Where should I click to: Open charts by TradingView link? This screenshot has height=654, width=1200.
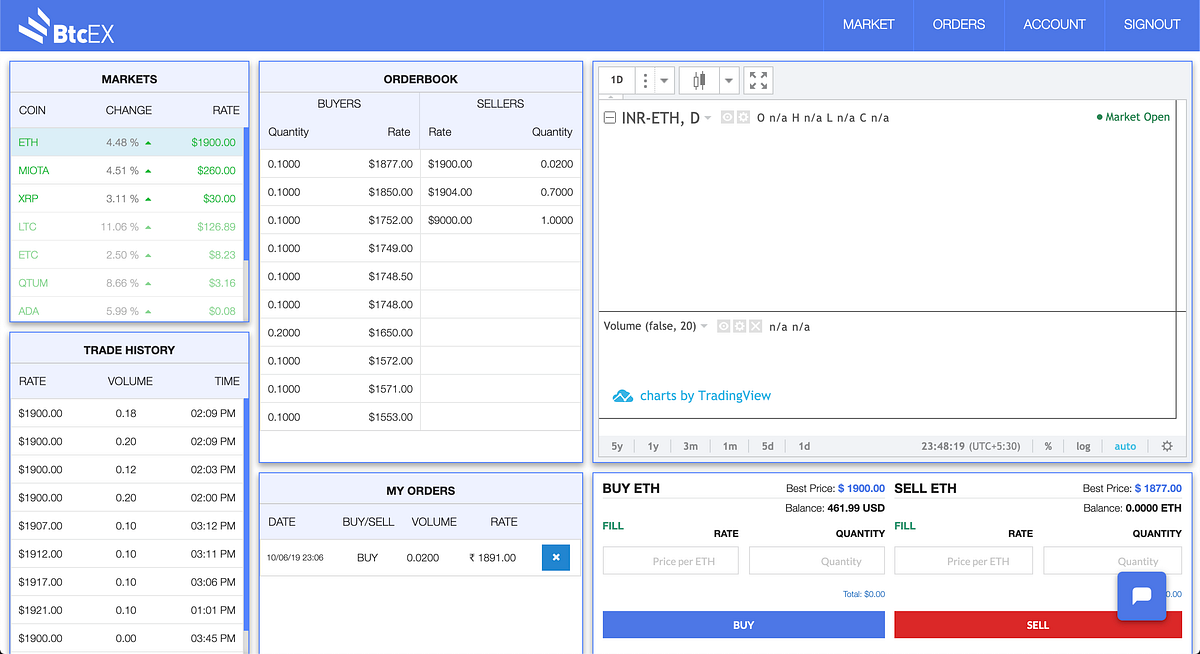(705, 396)
